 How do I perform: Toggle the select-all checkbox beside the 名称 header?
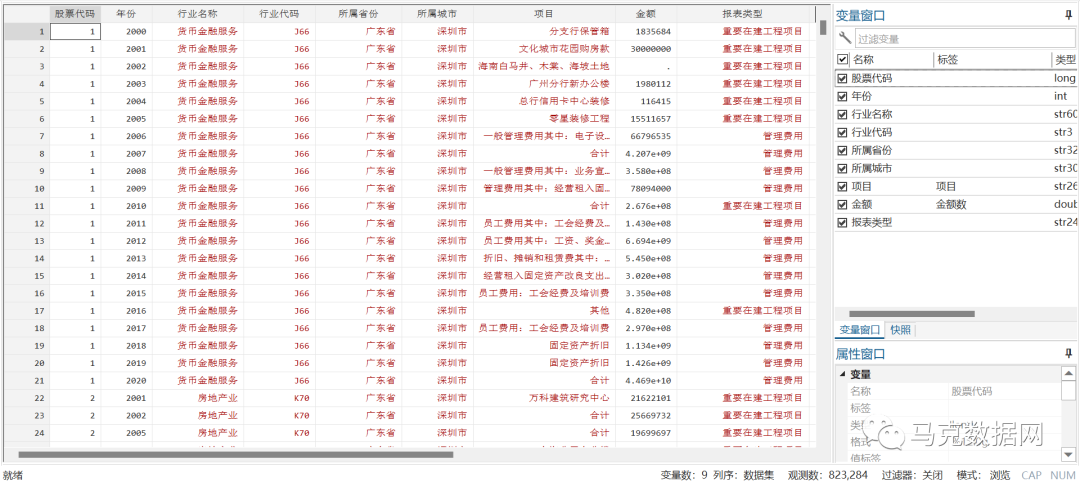[x=842, y=60]
